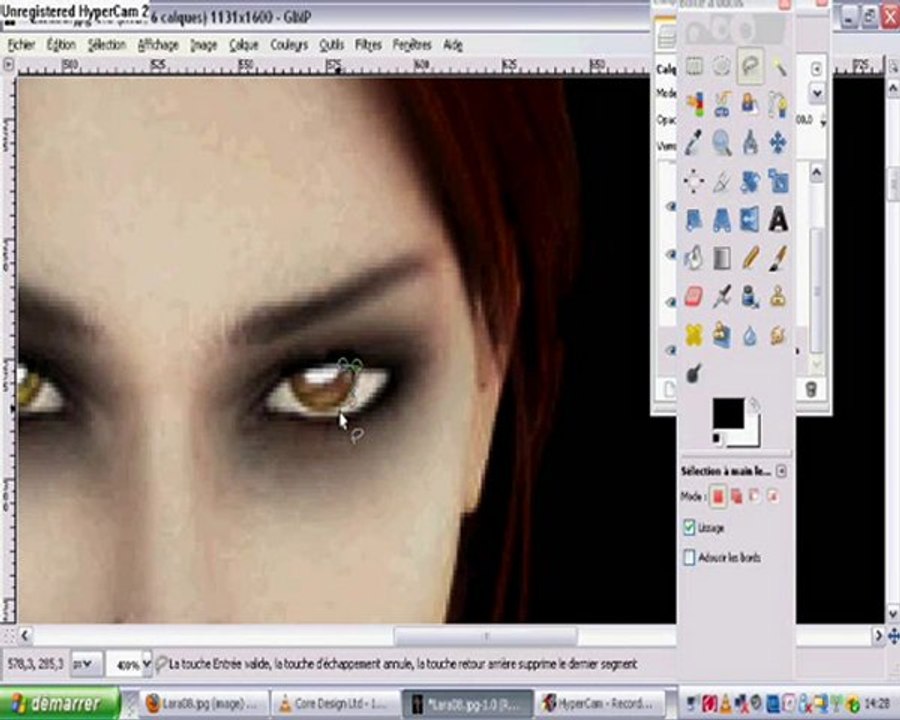The image size is (900, 720).
Task: Open the Calque menu
Action: pos(244,45)
